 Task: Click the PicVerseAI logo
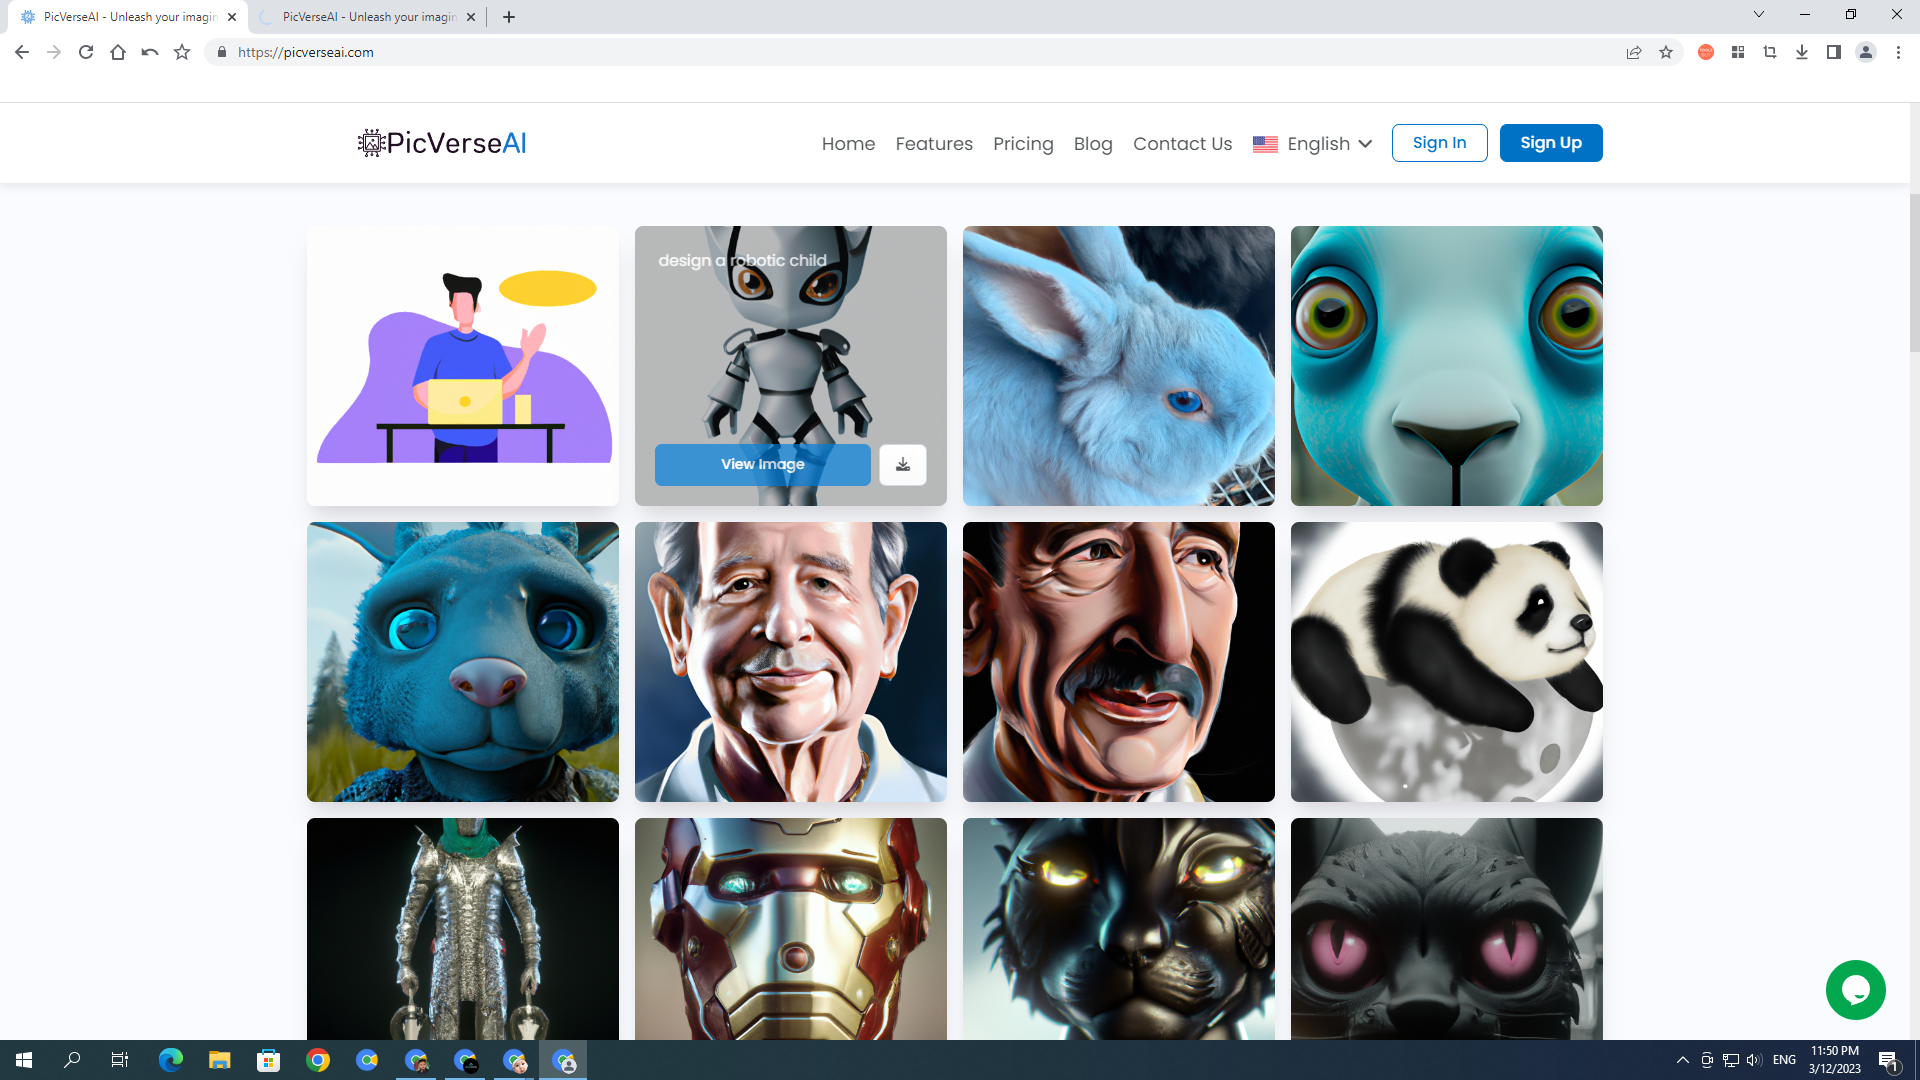coord(442,143)
